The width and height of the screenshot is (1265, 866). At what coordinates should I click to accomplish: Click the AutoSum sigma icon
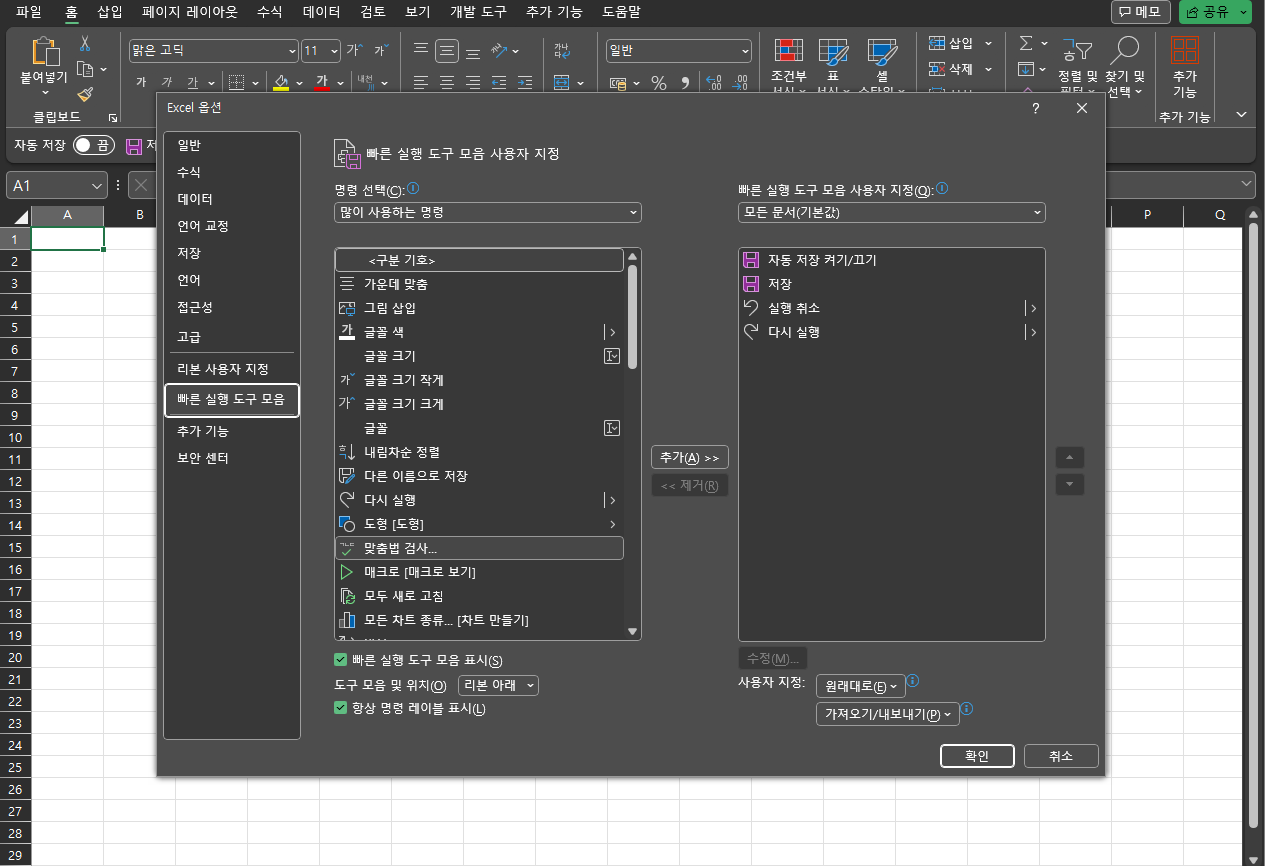1026,44
